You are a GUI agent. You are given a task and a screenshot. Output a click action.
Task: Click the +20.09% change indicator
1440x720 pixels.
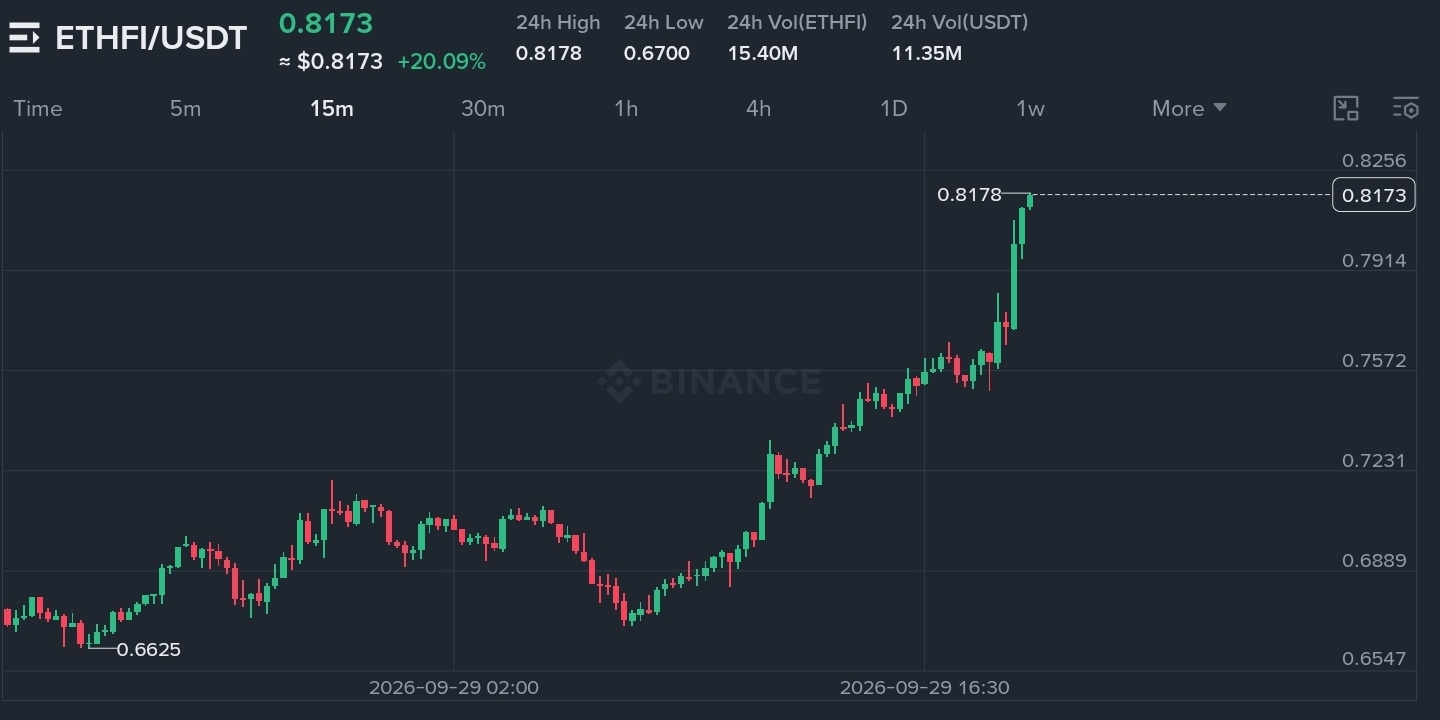click(441, 62)
